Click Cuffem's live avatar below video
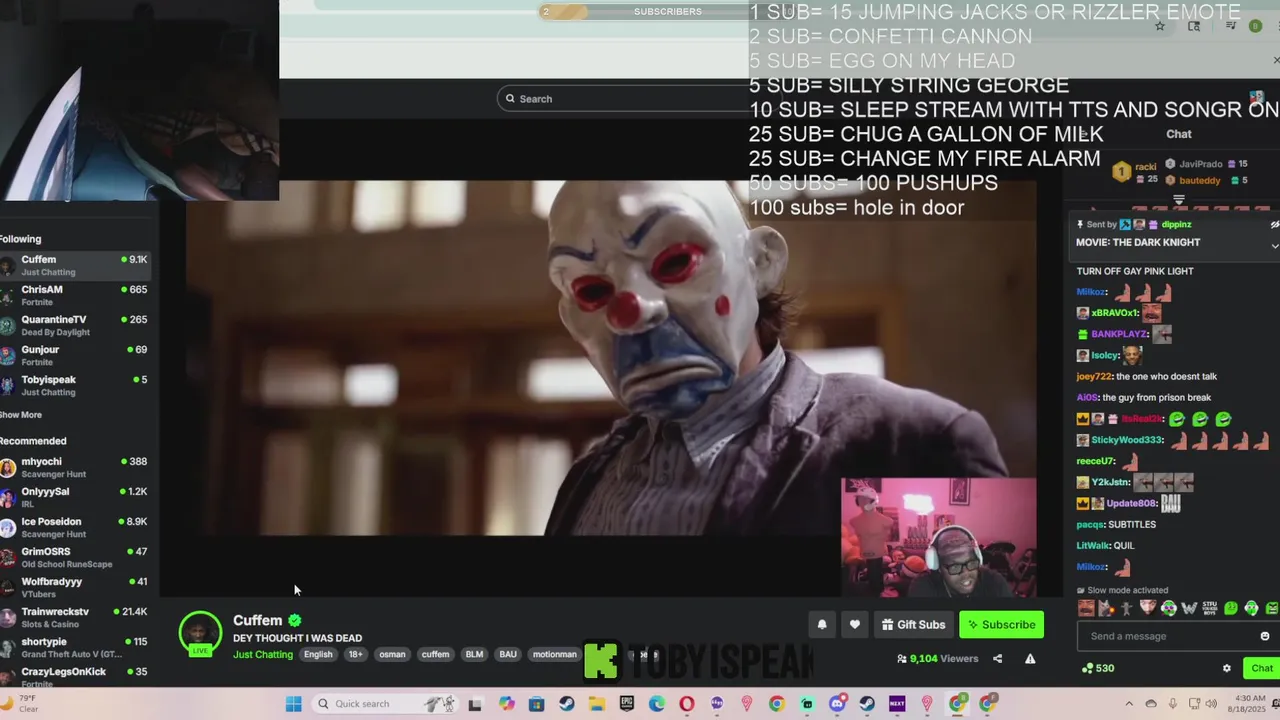Screen dimensions: 1280x720 200,634
